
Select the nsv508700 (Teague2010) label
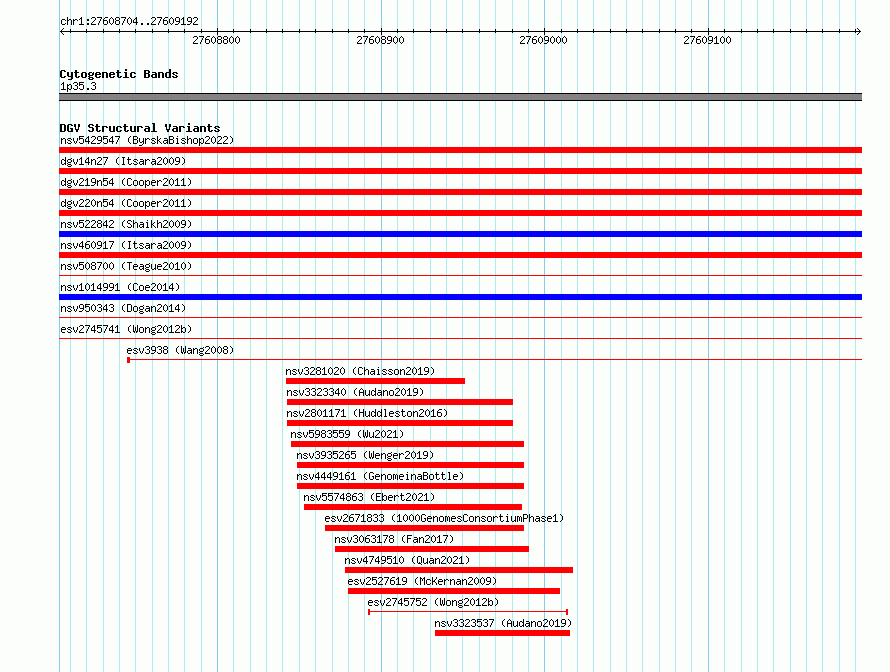(x=126, y=266)
